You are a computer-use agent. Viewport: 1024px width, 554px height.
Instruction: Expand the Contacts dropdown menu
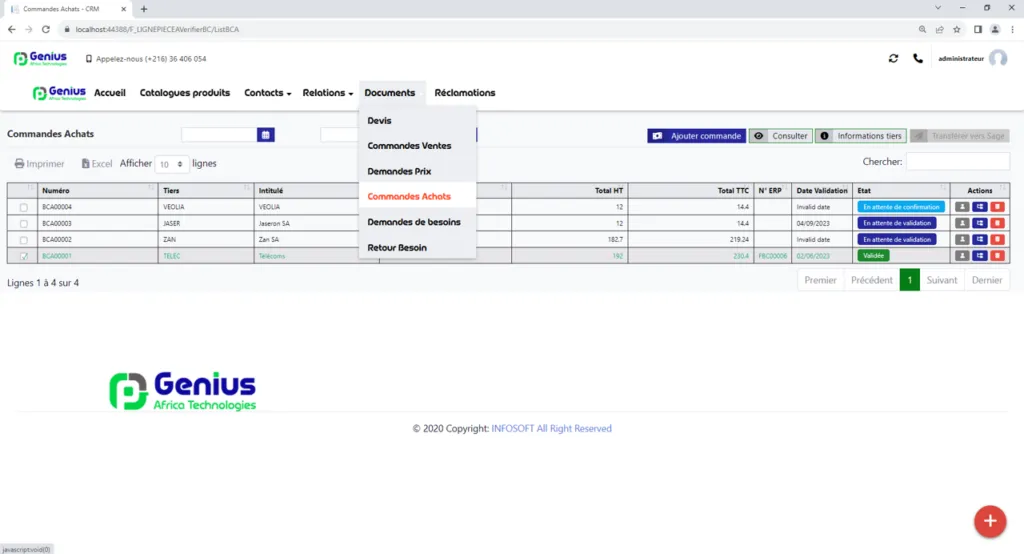[x=268, y=93]
